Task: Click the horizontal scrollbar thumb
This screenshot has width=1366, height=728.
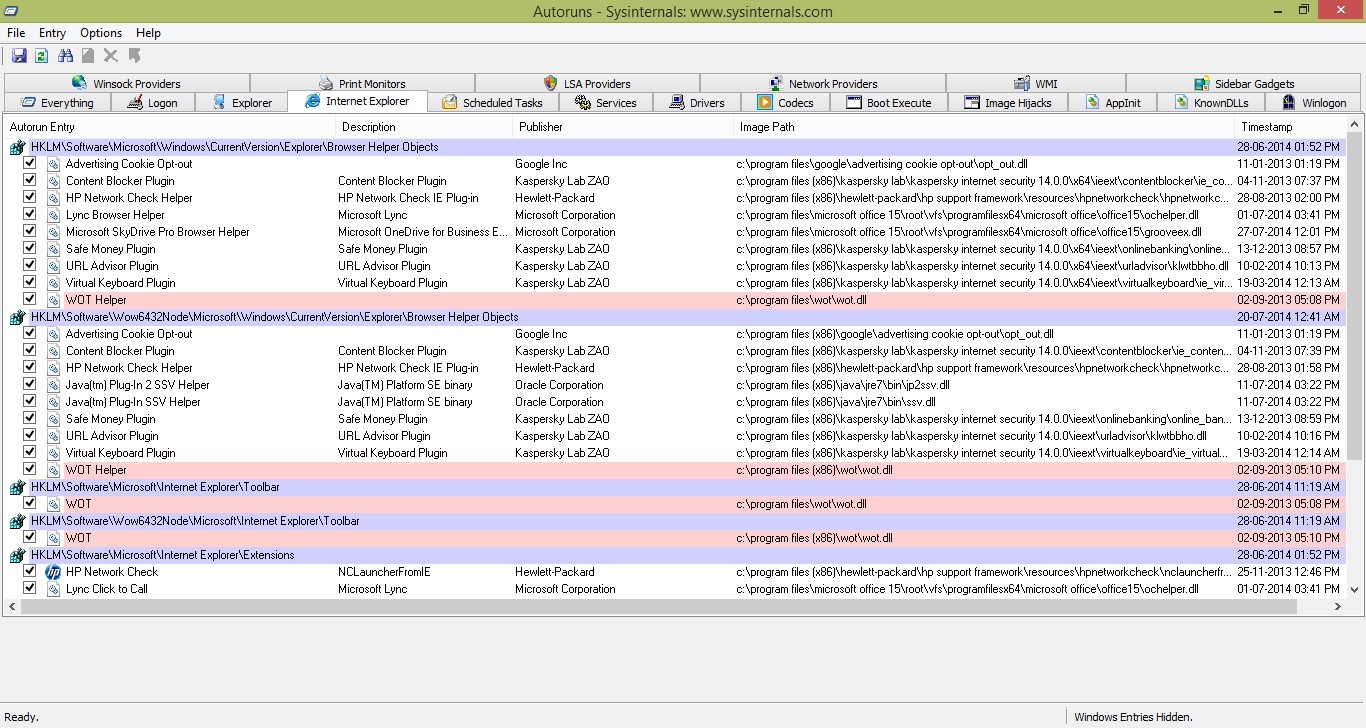Action: coord(660,607)
